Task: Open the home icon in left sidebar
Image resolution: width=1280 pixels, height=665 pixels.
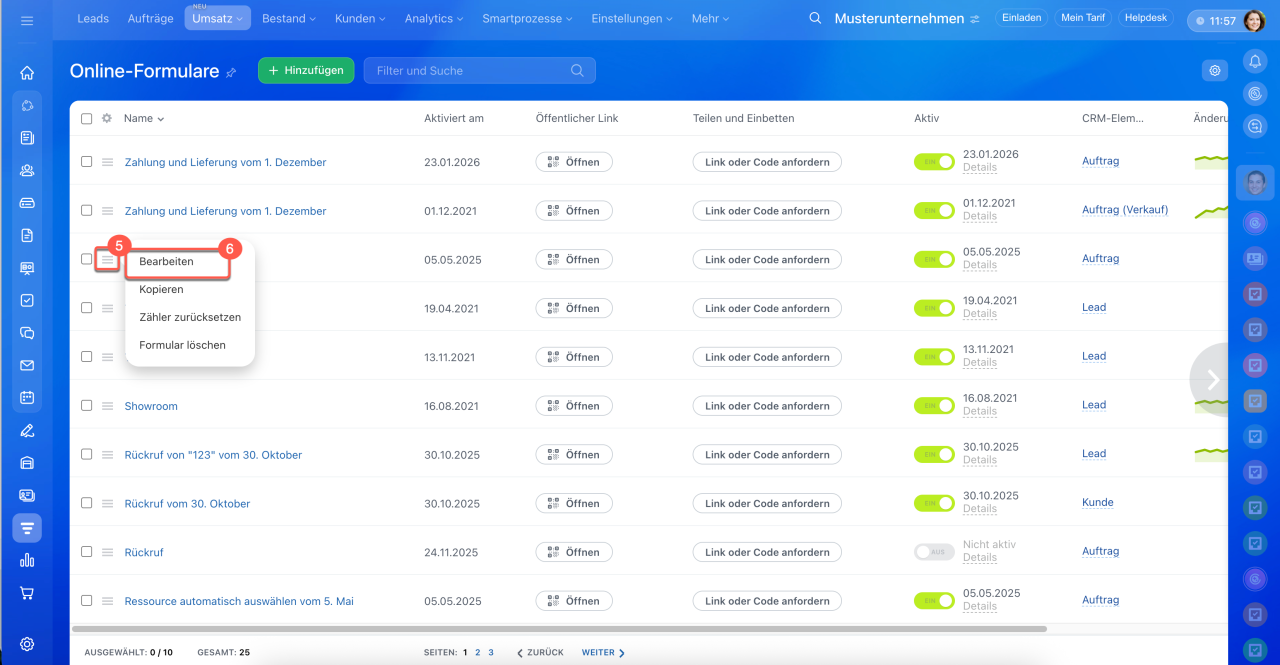Action: pyautogui.click(x=27, y=72)
